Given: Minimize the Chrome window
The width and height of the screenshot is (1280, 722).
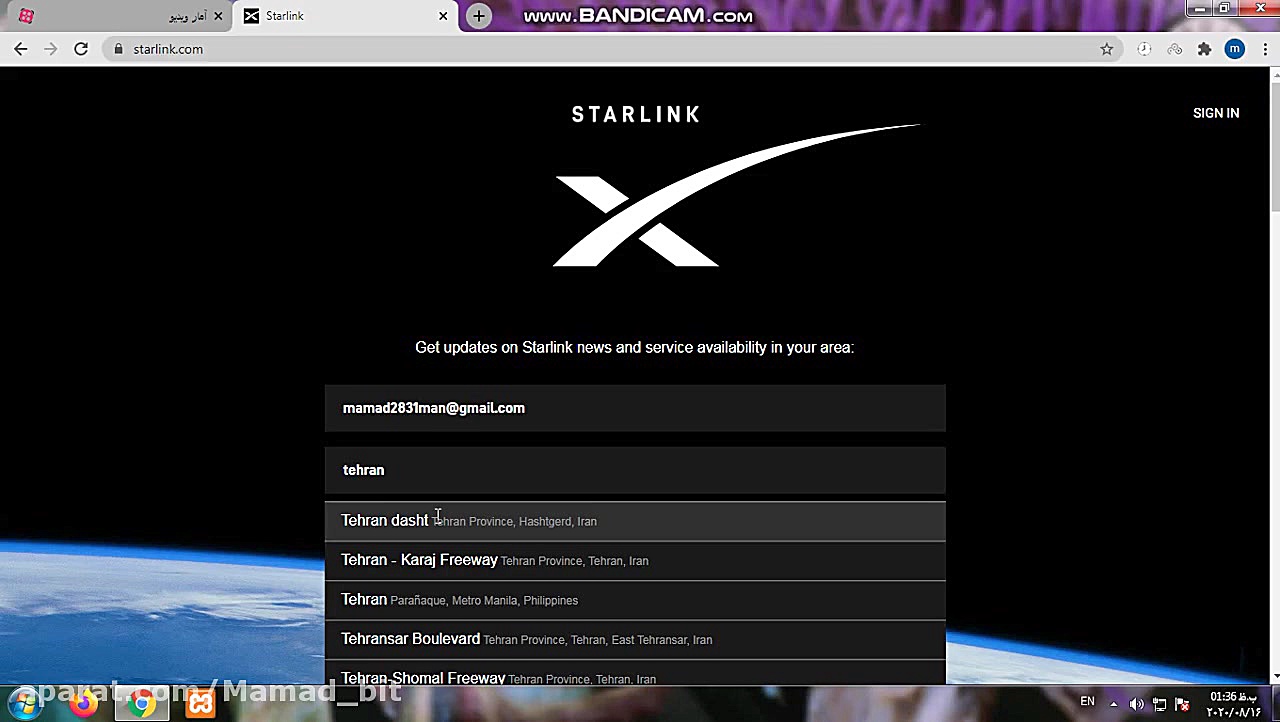Looking at the screenshot, I should pos(1200,9).
